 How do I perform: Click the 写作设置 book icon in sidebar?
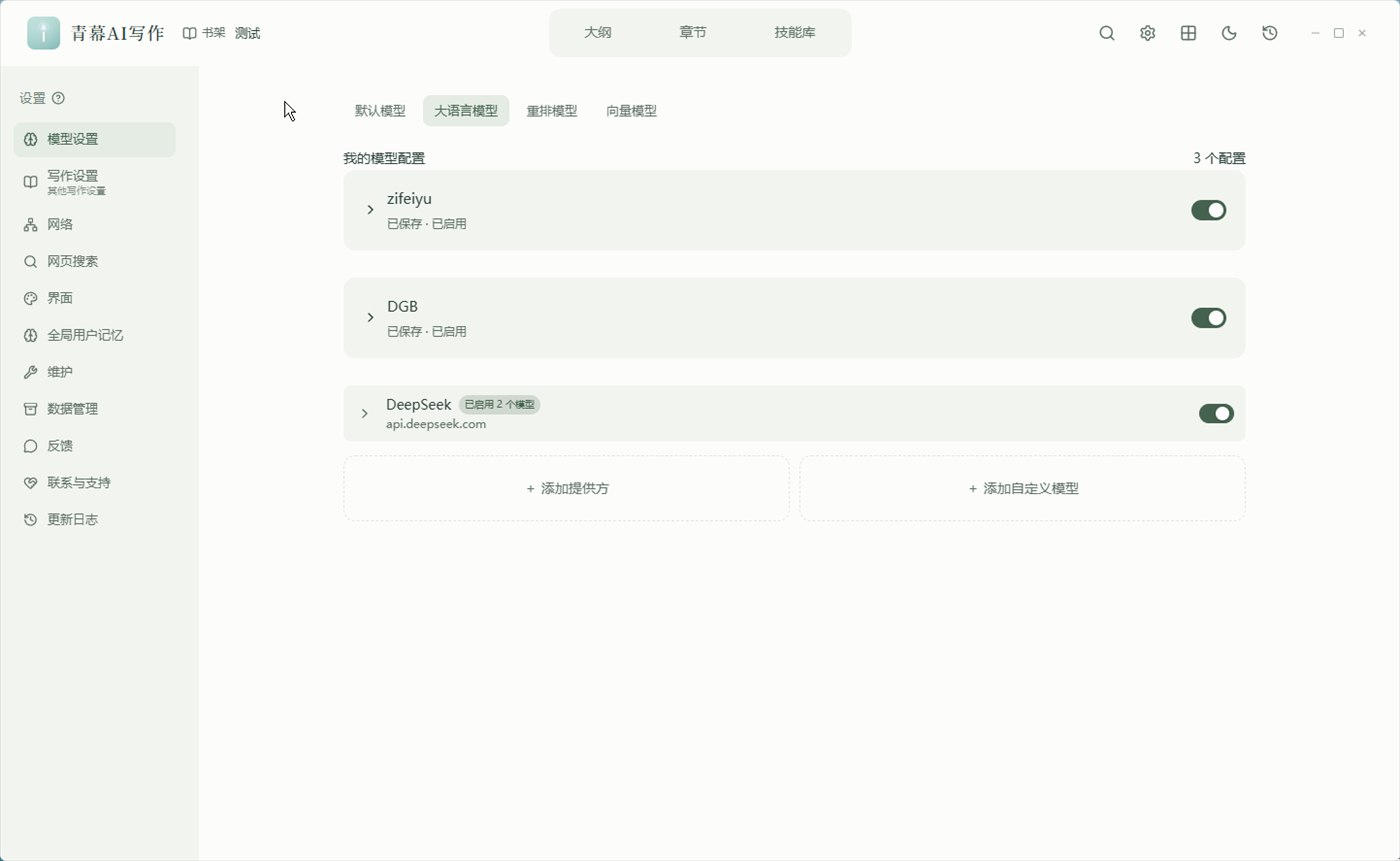coord(30,182)
